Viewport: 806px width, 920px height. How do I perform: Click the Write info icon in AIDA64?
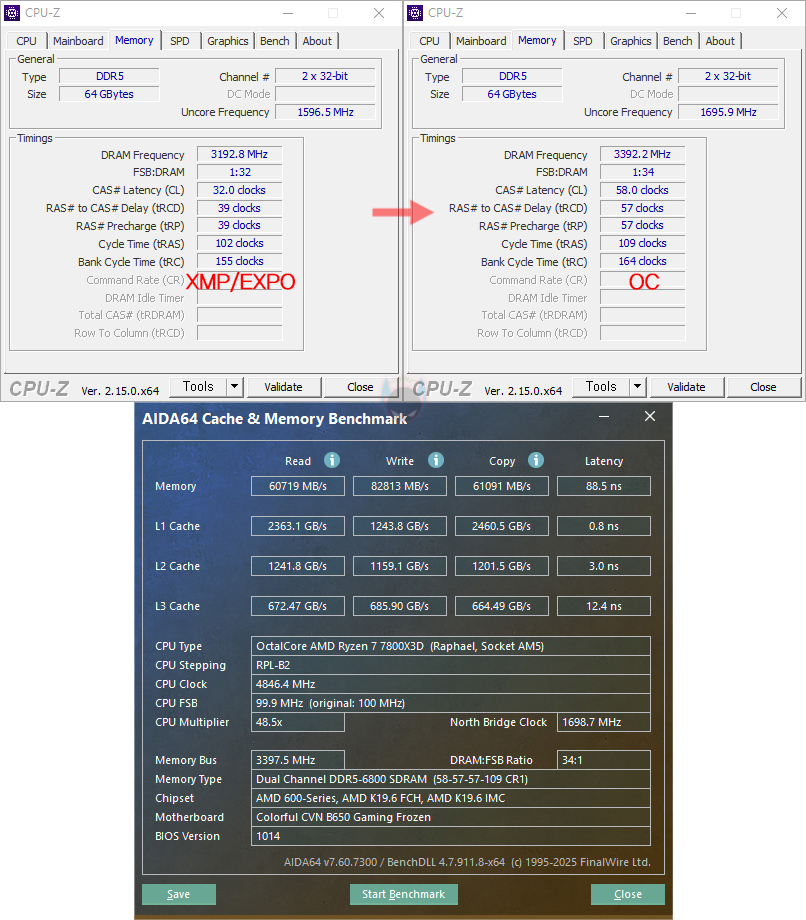[x=436, y=460]
